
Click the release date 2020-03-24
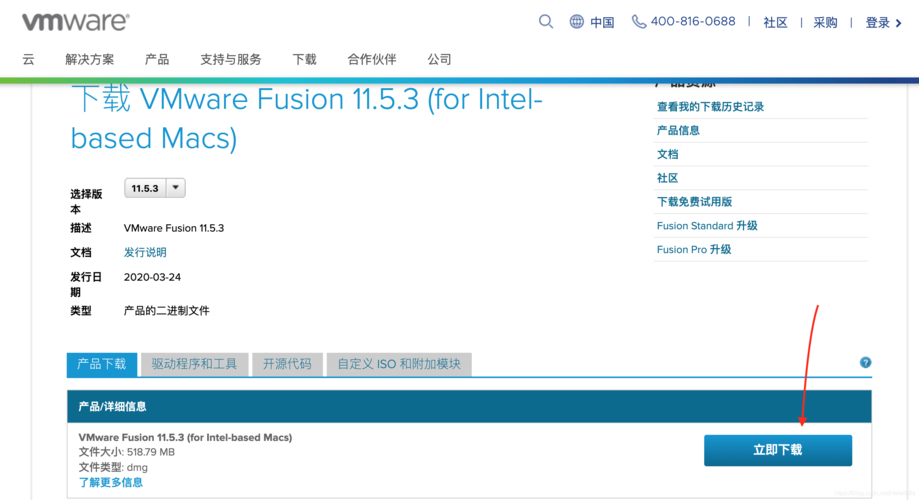[152, 277]
